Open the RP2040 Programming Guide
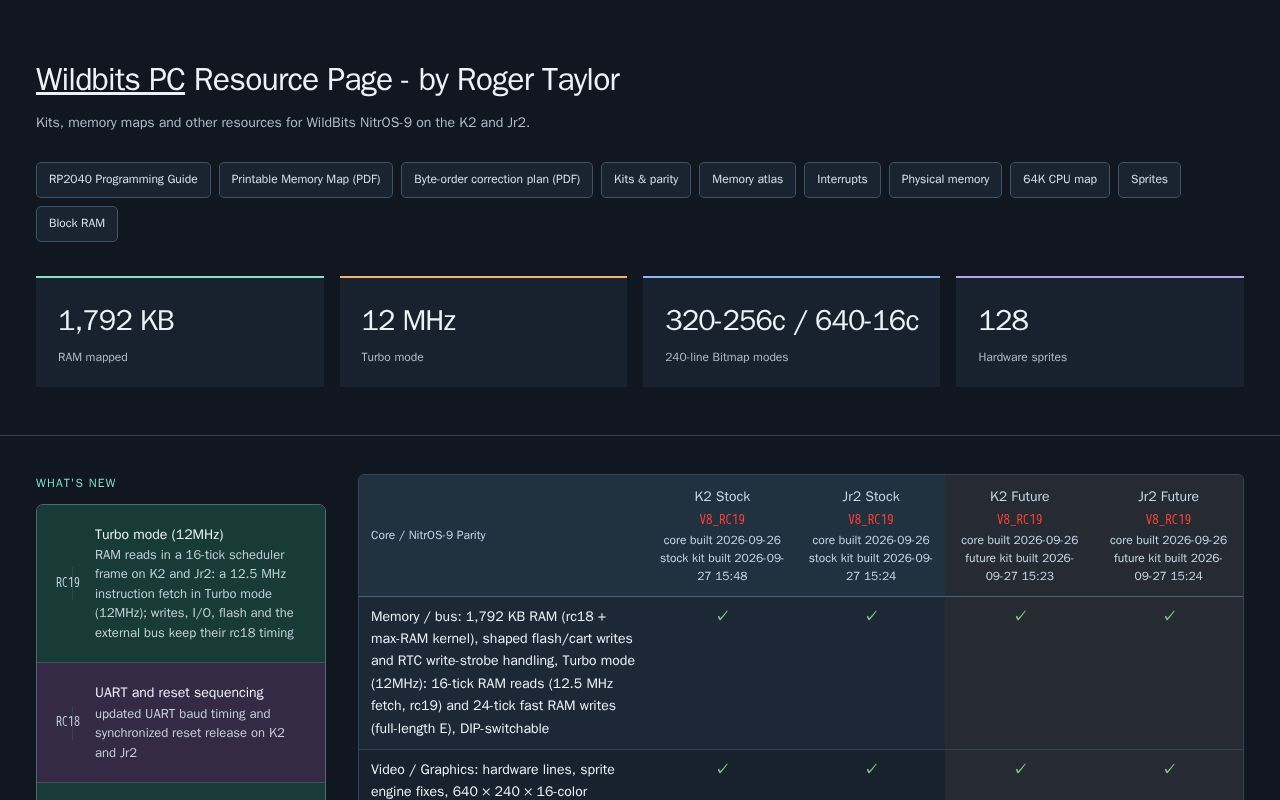The width and height of the screenshot is (1280, 800). [123, 180]
